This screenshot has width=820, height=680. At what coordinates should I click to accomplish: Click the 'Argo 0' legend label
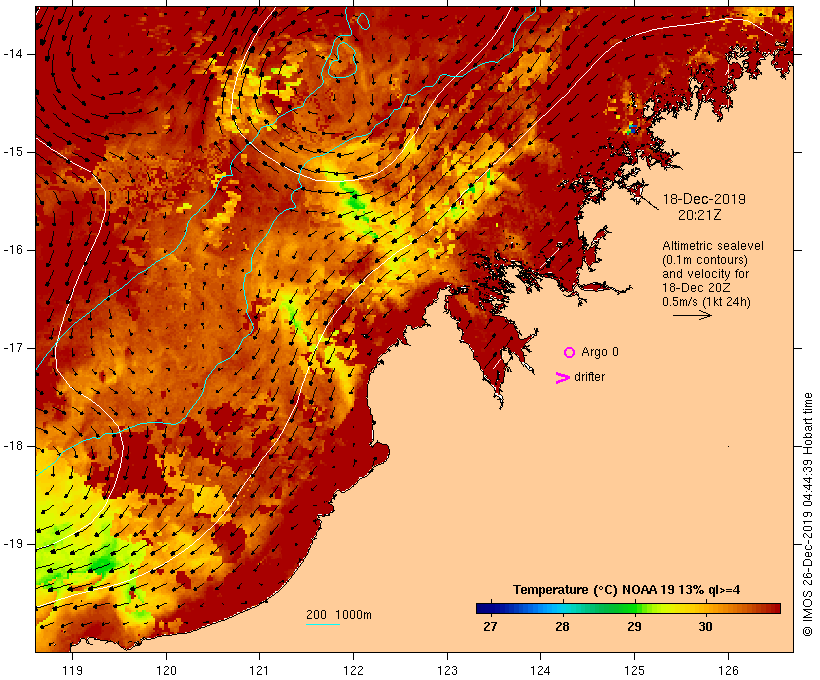pos(600,352)
